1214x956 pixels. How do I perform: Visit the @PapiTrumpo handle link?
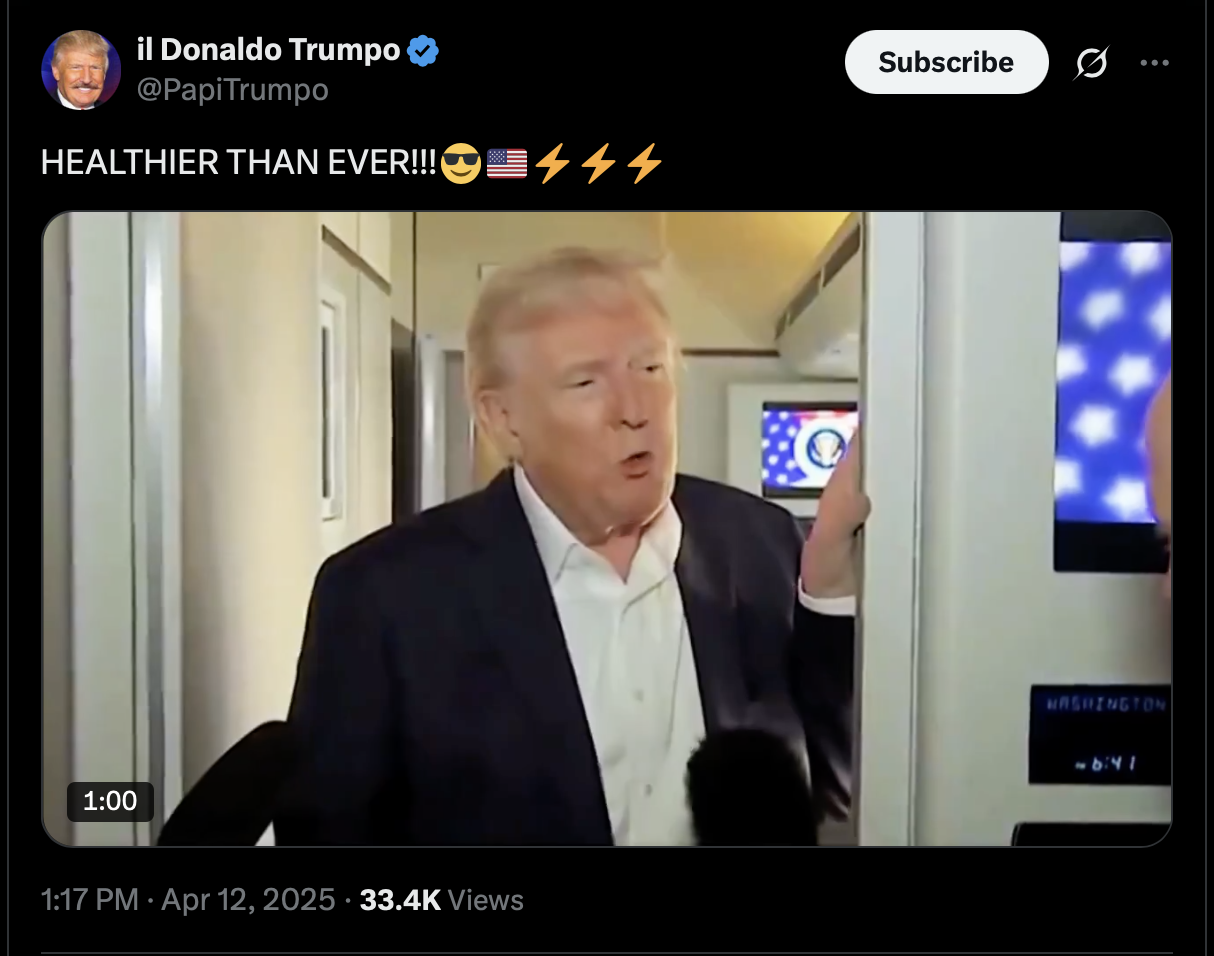click(232, 90)
